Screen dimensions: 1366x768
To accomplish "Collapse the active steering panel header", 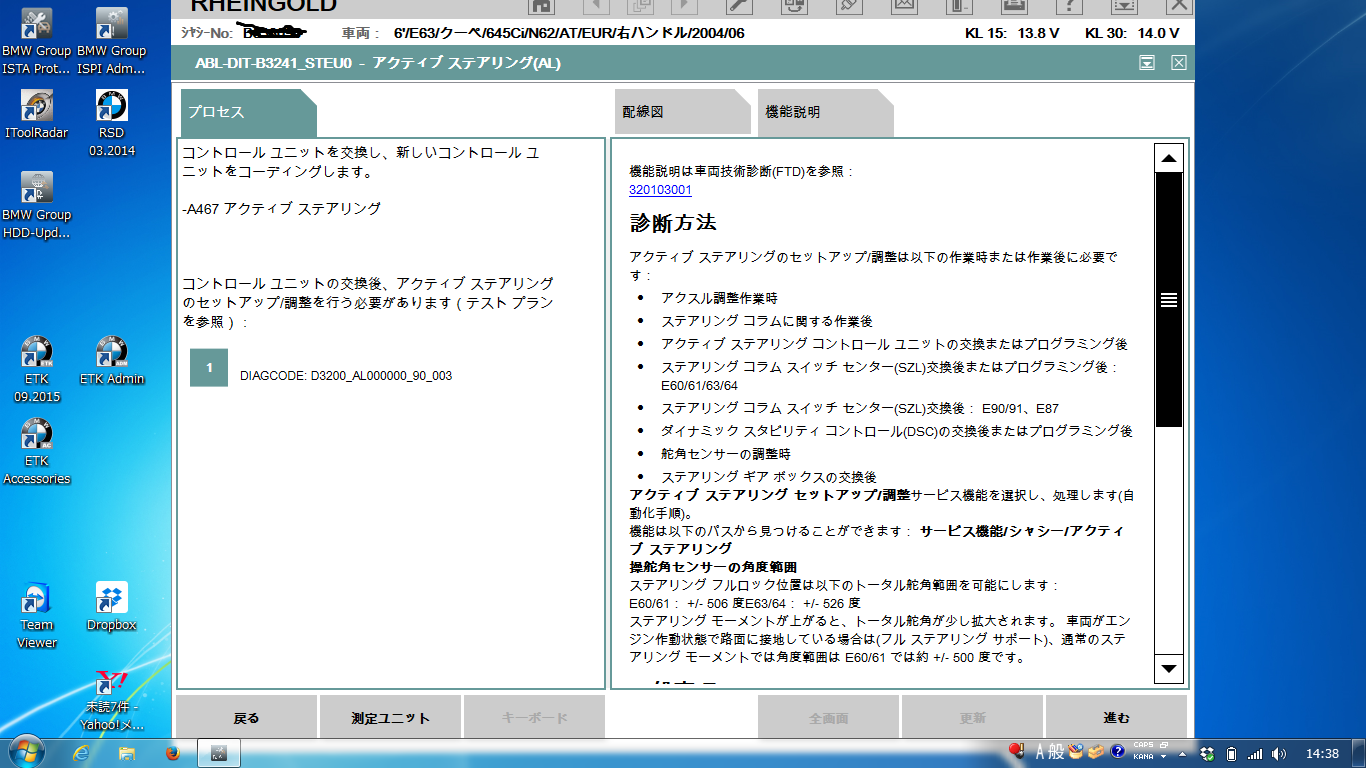I will point(1147,63).
